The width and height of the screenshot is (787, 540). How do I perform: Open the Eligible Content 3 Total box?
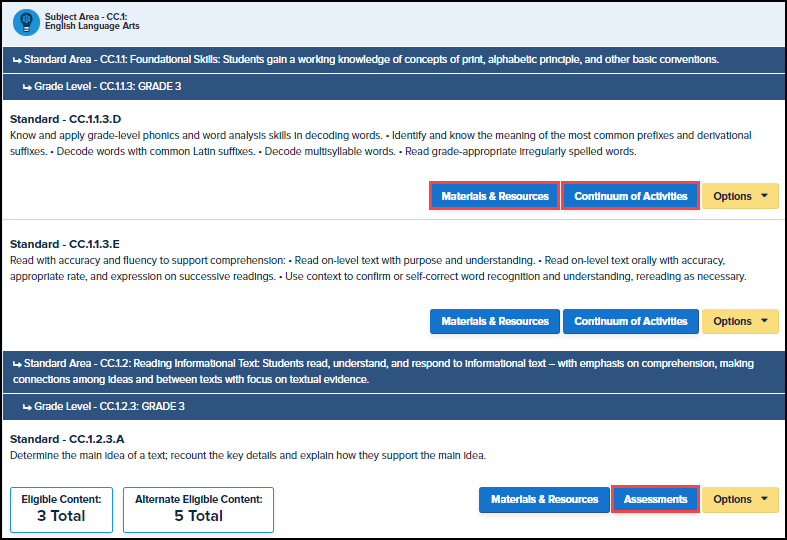tap(62, 509)
